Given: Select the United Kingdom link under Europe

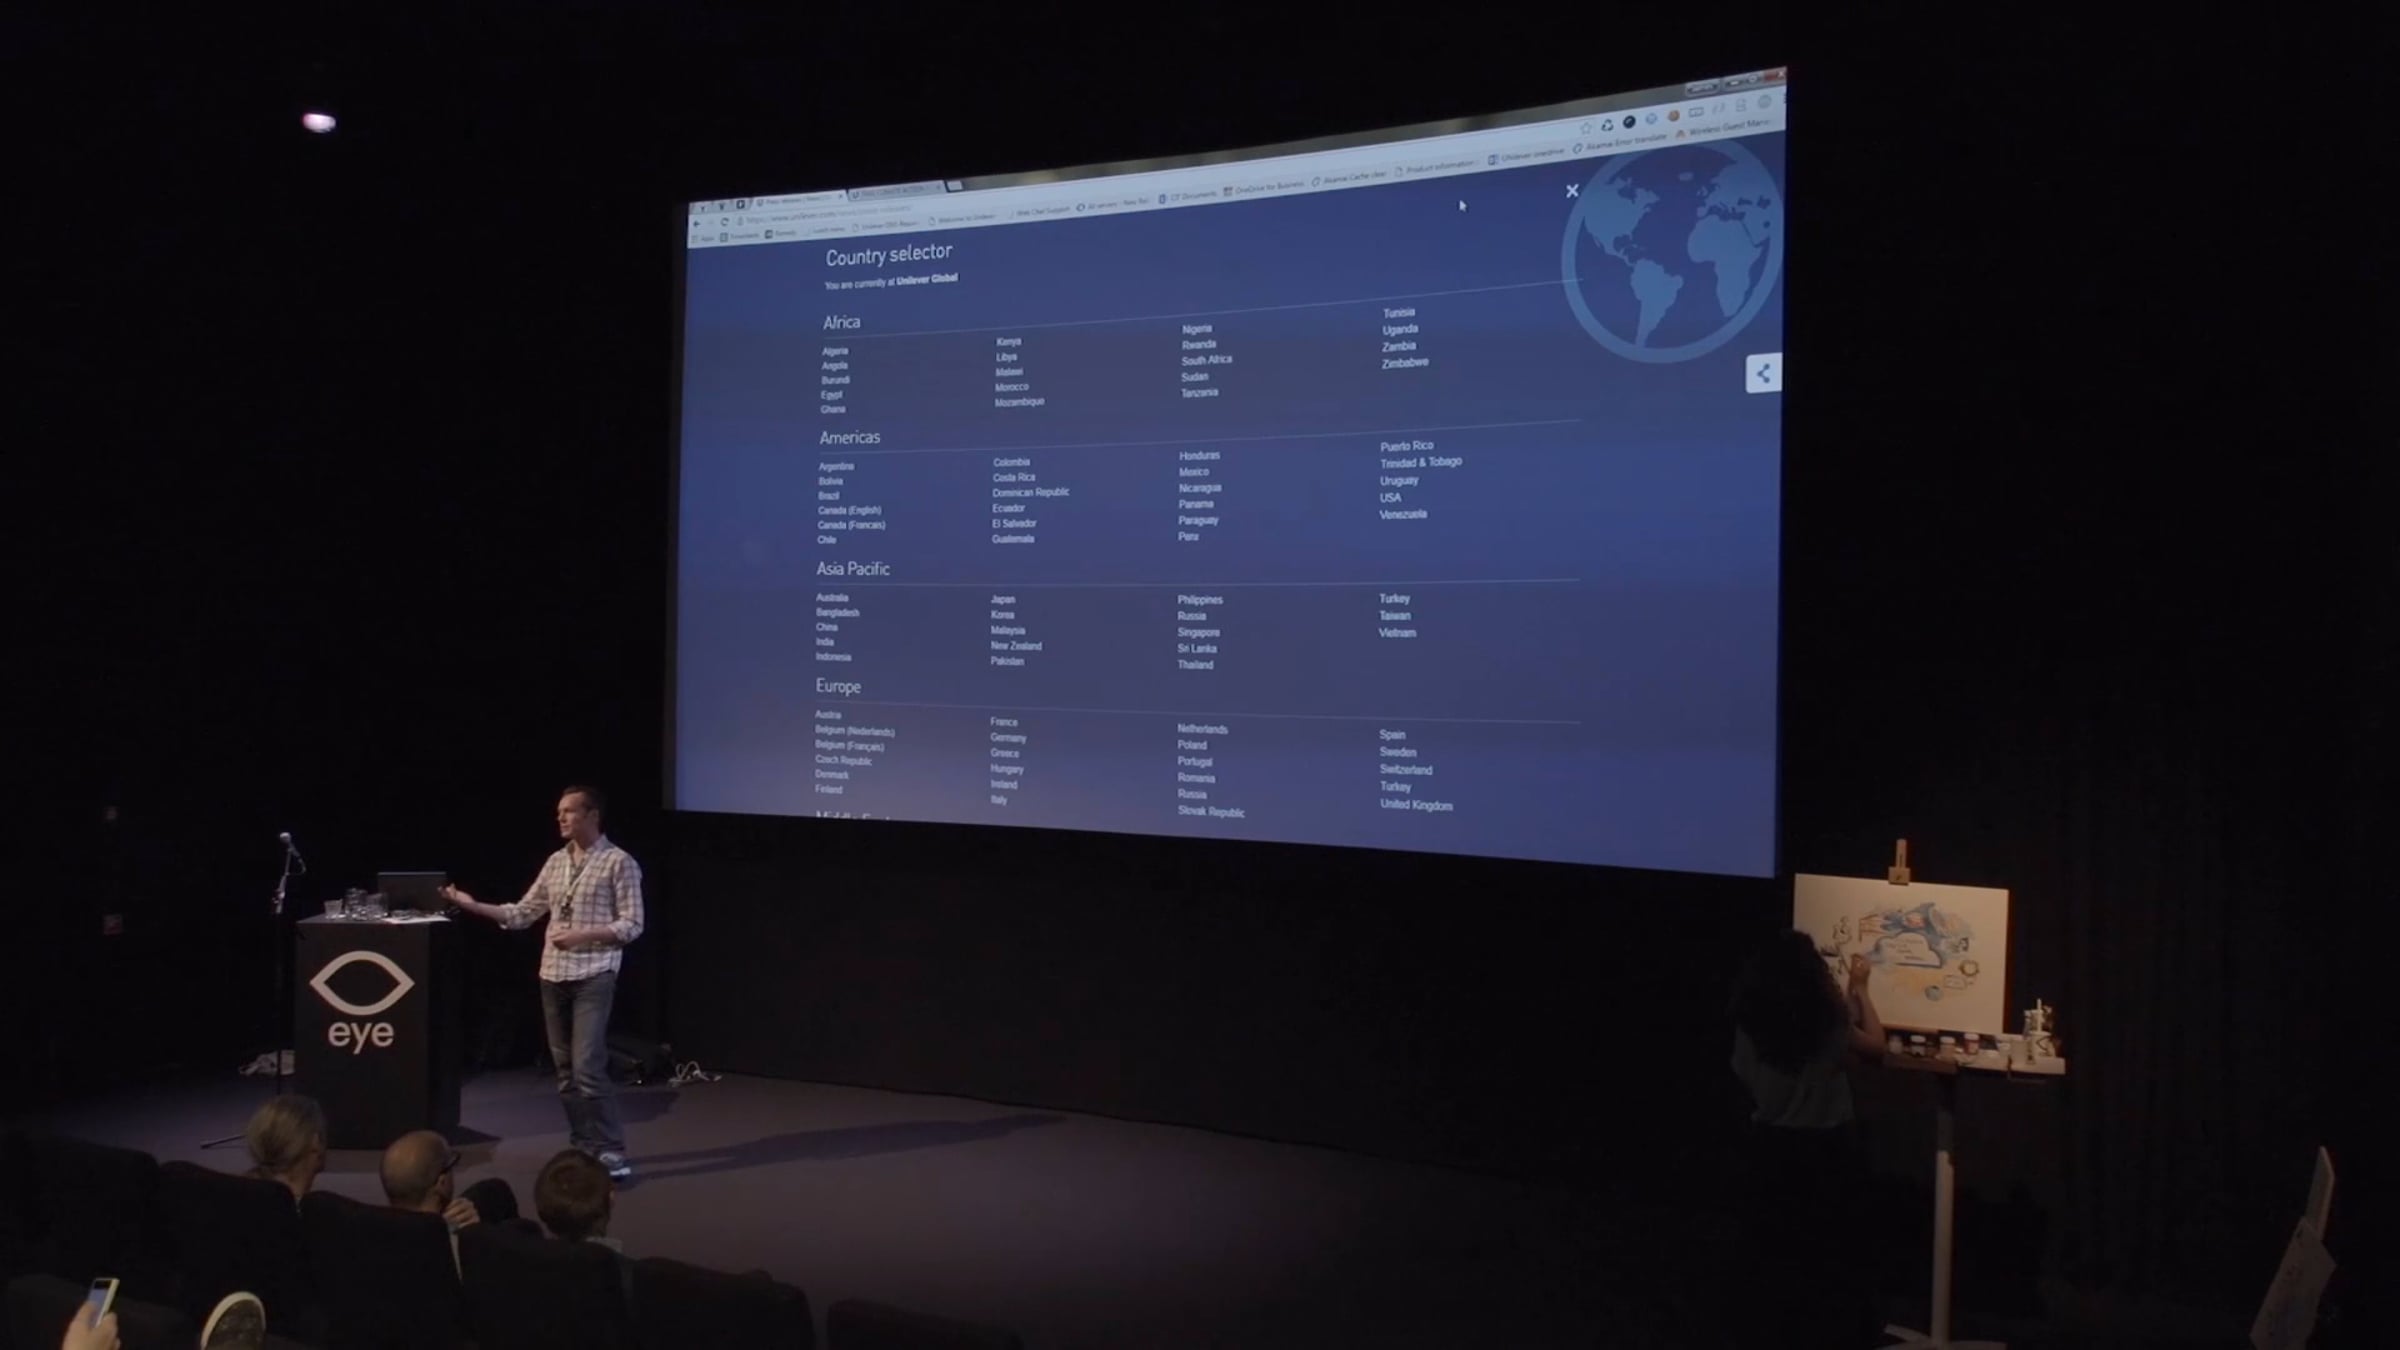Looking at the screenshot, I should click(1416, 805).
